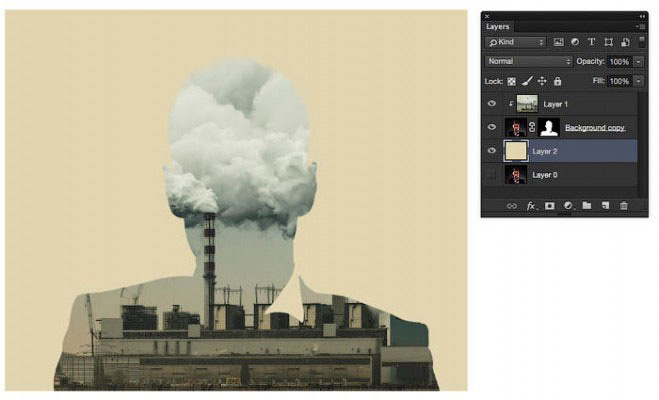
Task: Open the Opacity slider arrow
Action: [638, 62]
